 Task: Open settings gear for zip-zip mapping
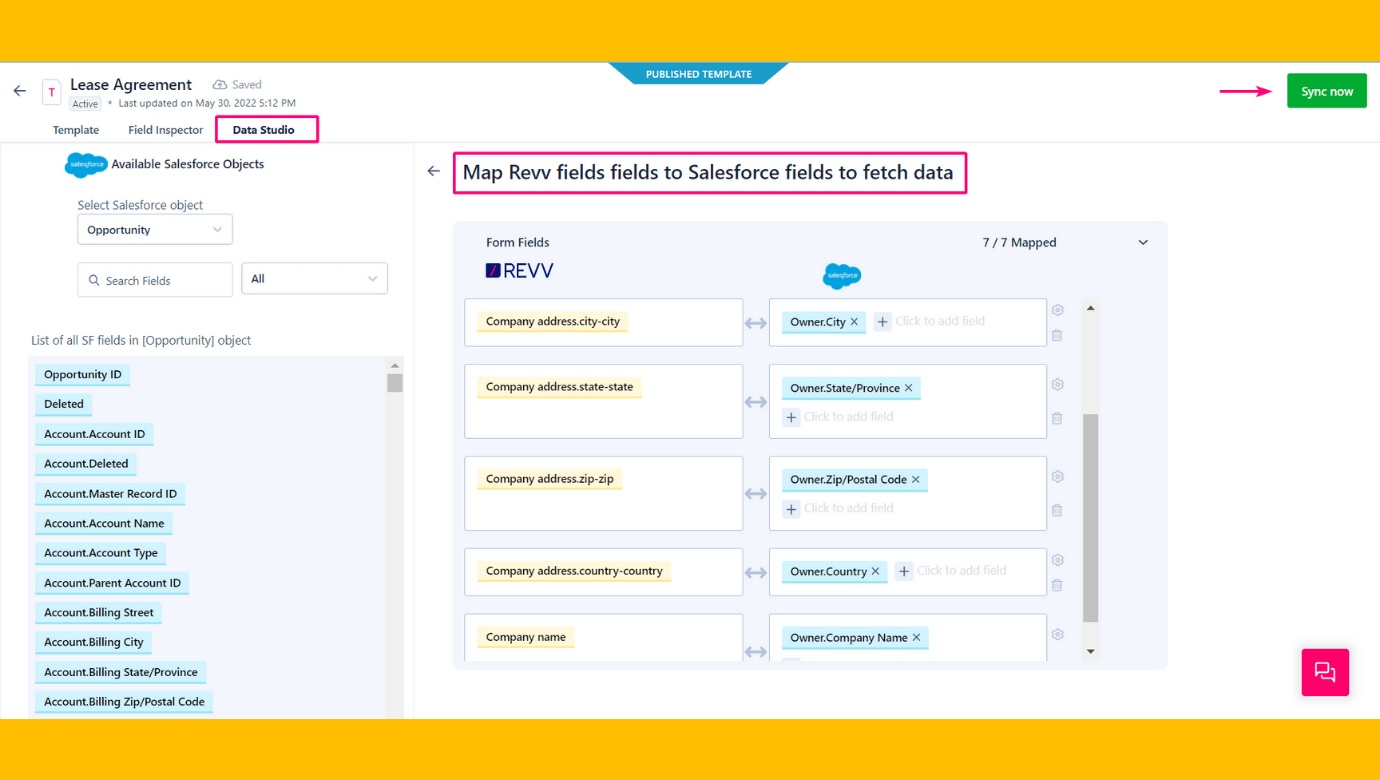[x=1057, y=476]
